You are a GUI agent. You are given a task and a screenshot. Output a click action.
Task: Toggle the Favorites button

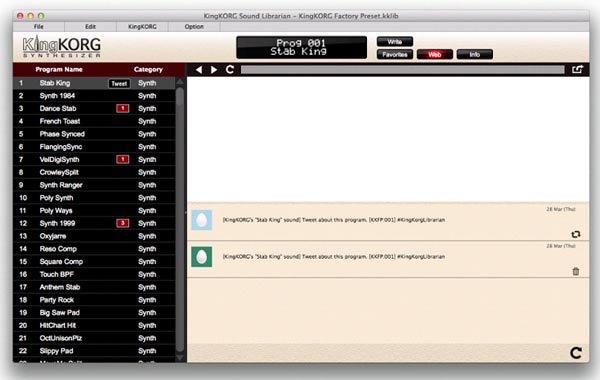[395, 54]
